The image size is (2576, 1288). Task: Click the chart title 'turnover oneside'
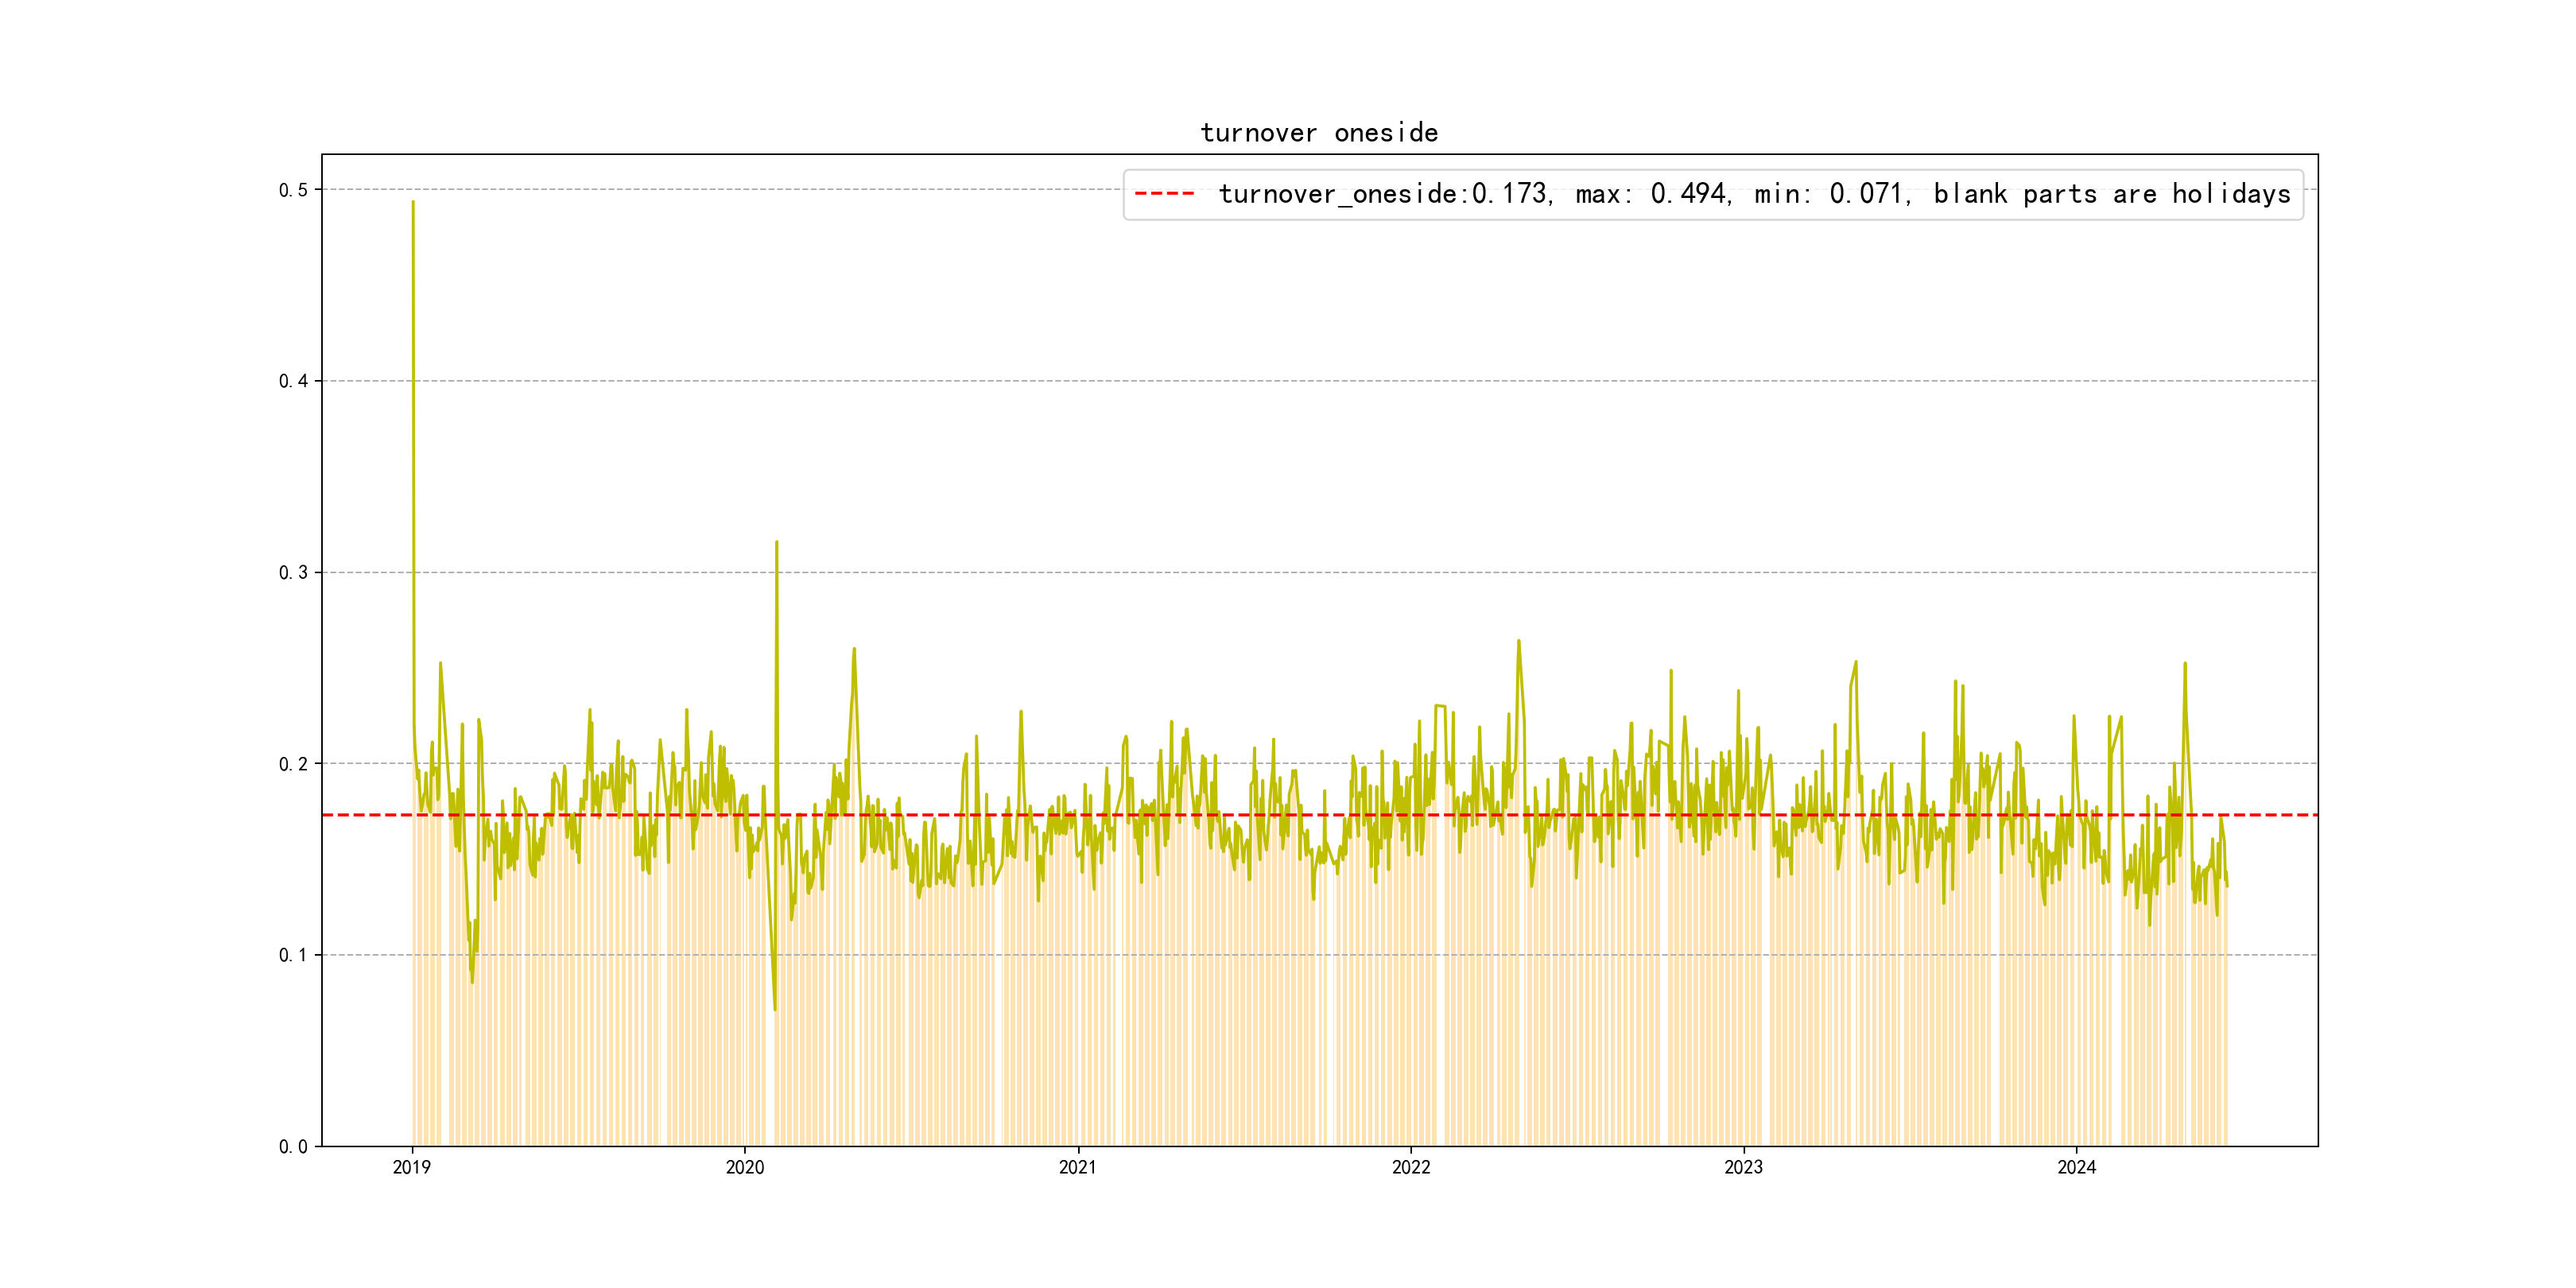tap(1318, 133)
